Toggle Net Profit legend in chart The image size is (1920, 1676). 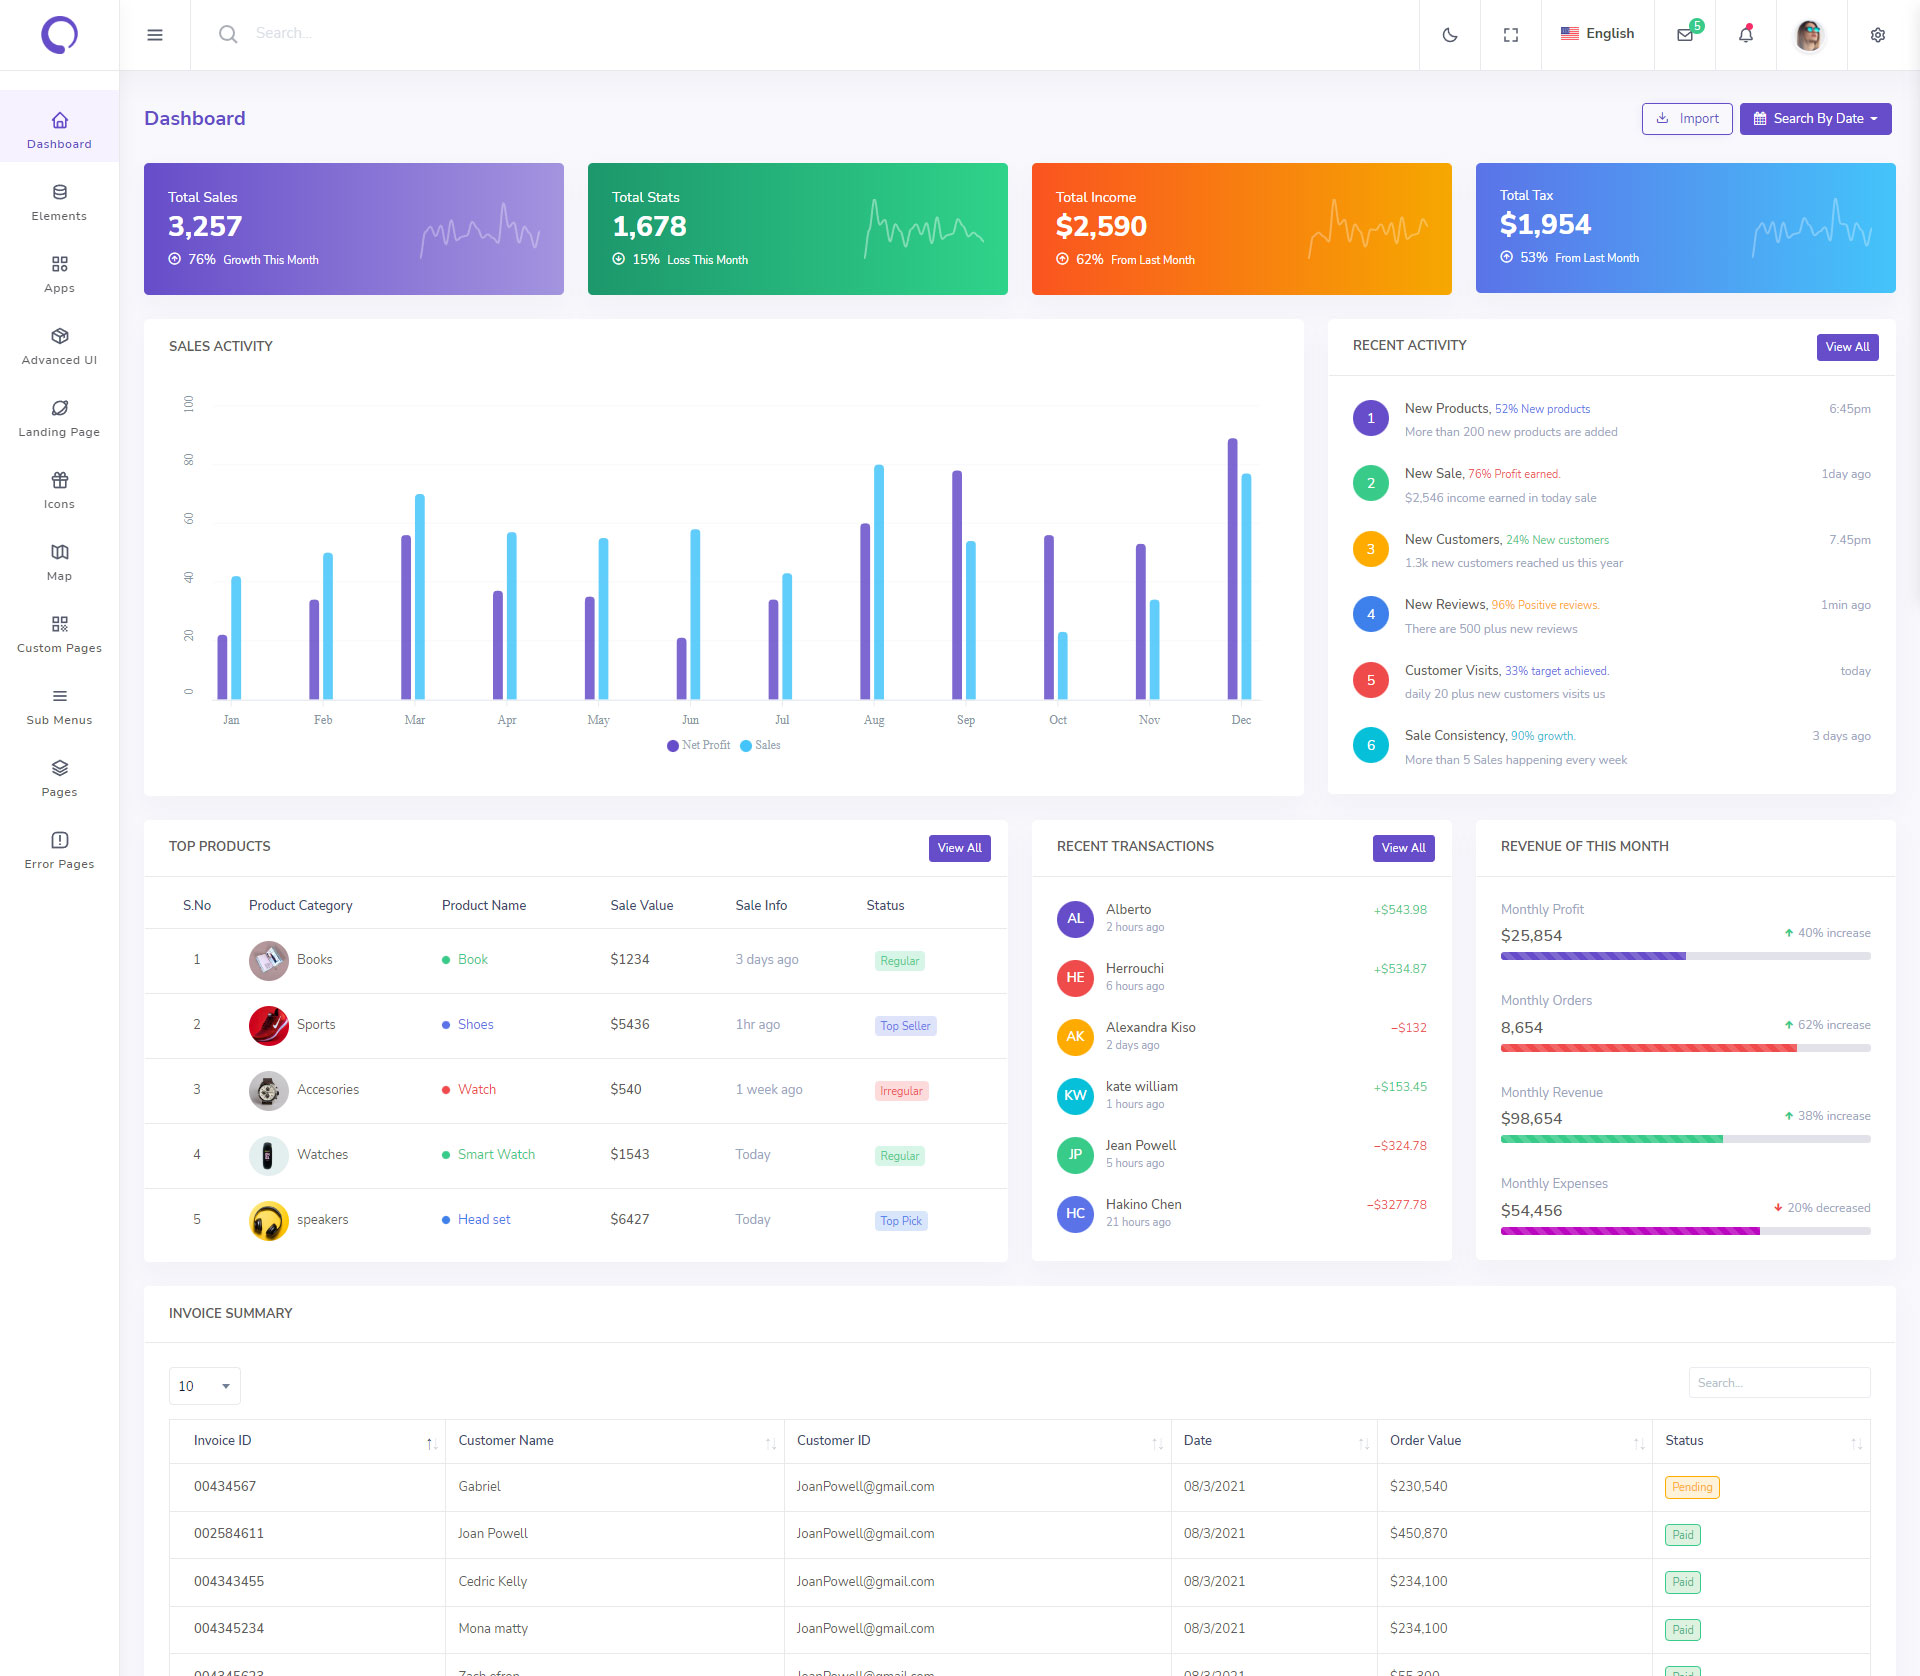699,745
